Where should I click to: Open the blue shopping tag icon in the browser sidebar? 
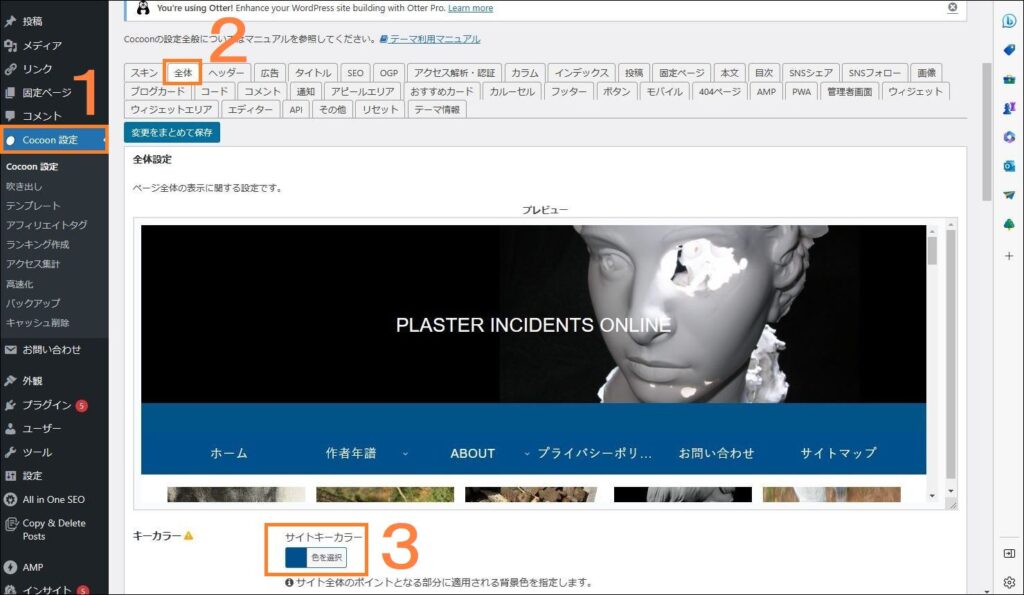[x=1009, y=50]
